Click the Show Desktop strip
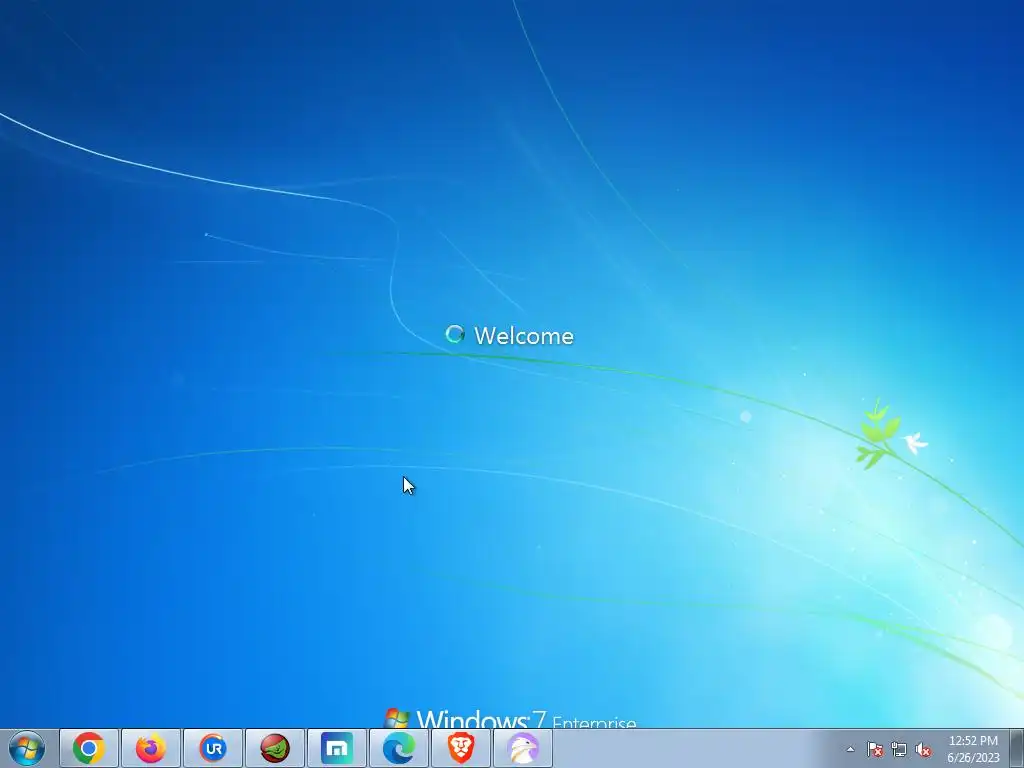 [x=1017, y=748]
